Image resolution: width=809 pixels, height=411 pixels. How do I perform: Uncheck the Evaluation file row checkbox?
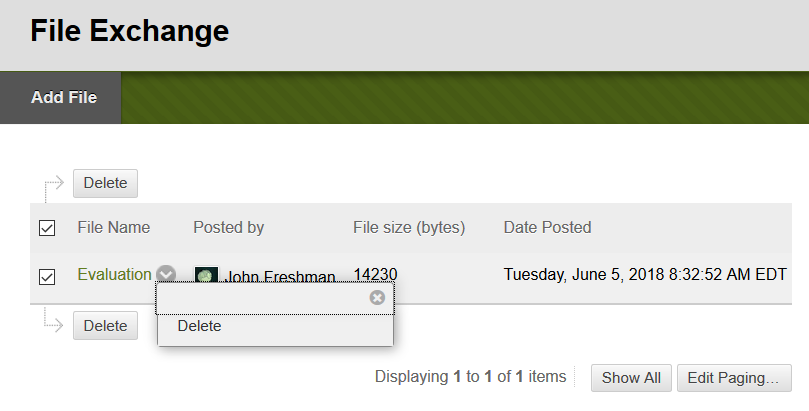47,277
